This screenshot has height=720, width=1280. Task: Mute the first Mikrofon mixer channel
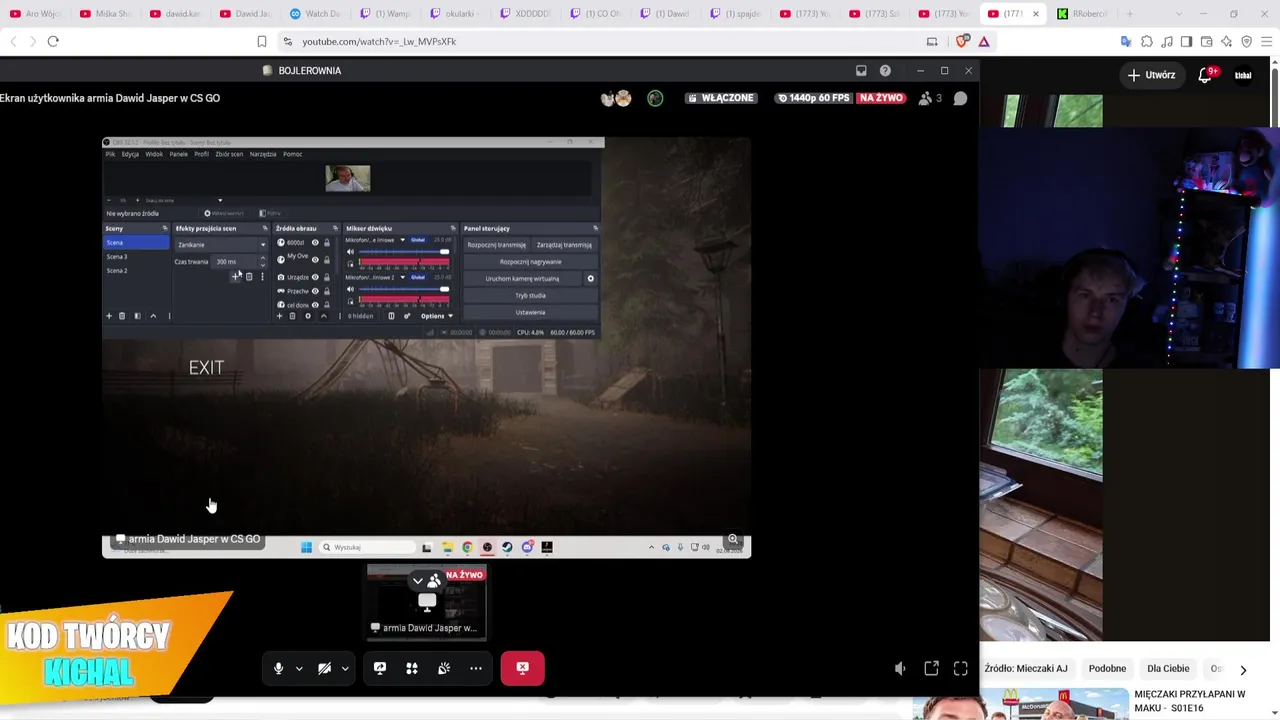350,252
